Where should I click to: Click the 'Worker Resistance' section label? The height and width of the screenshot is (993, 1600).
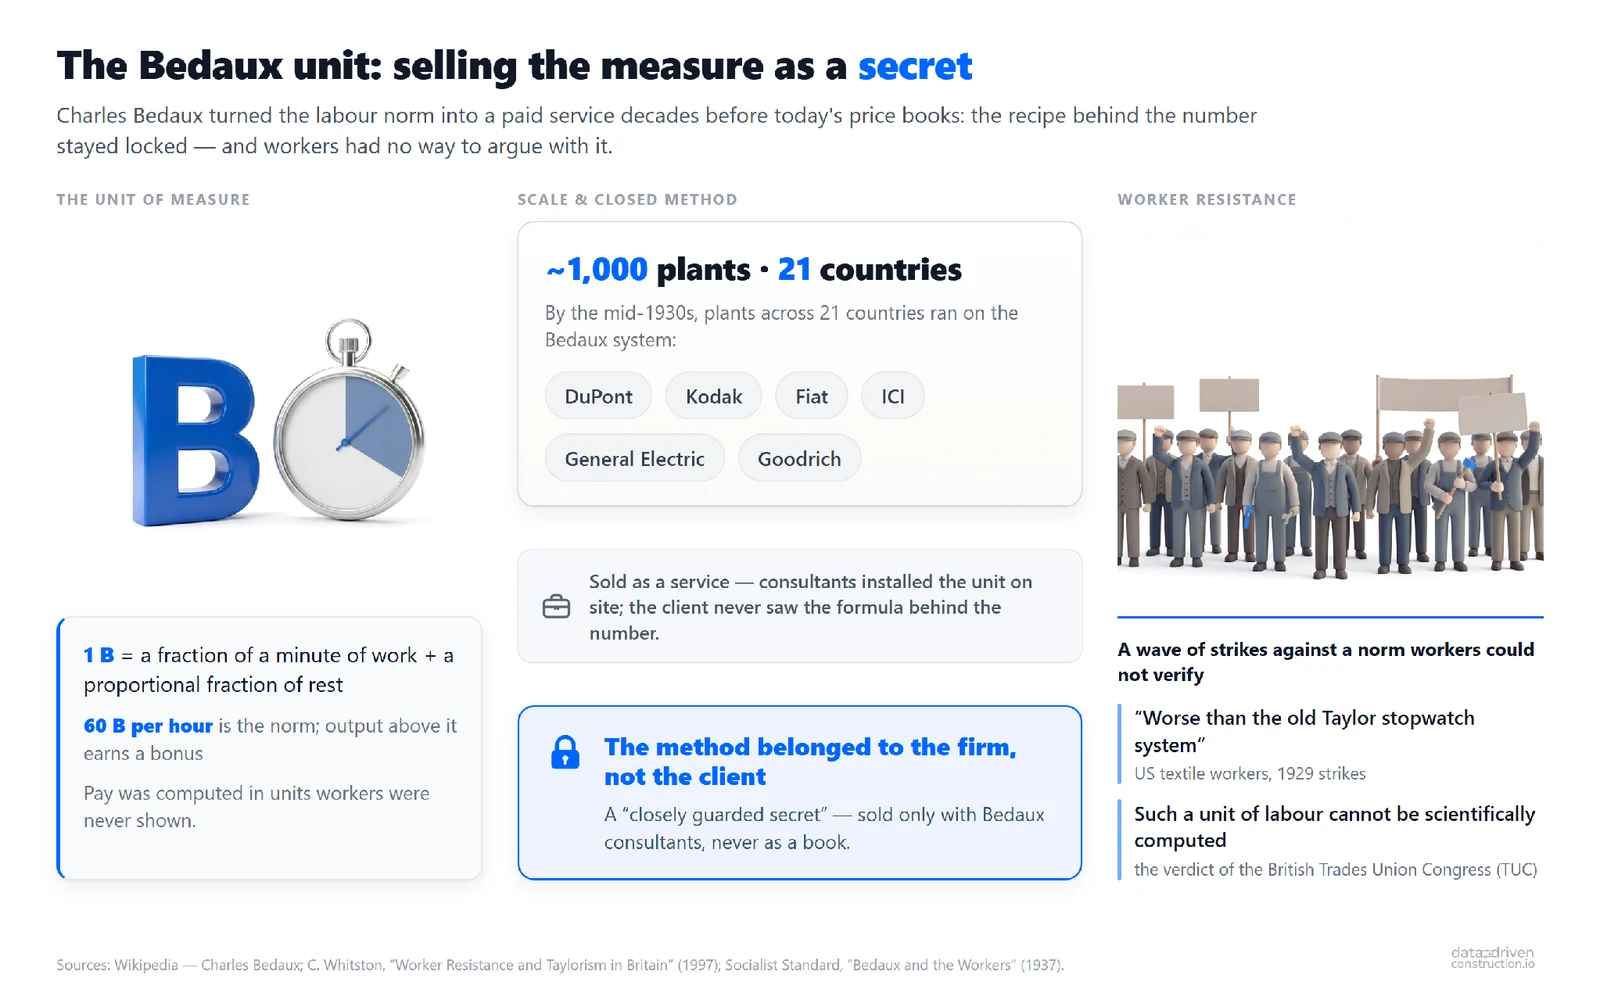(x=1207, y=199)
